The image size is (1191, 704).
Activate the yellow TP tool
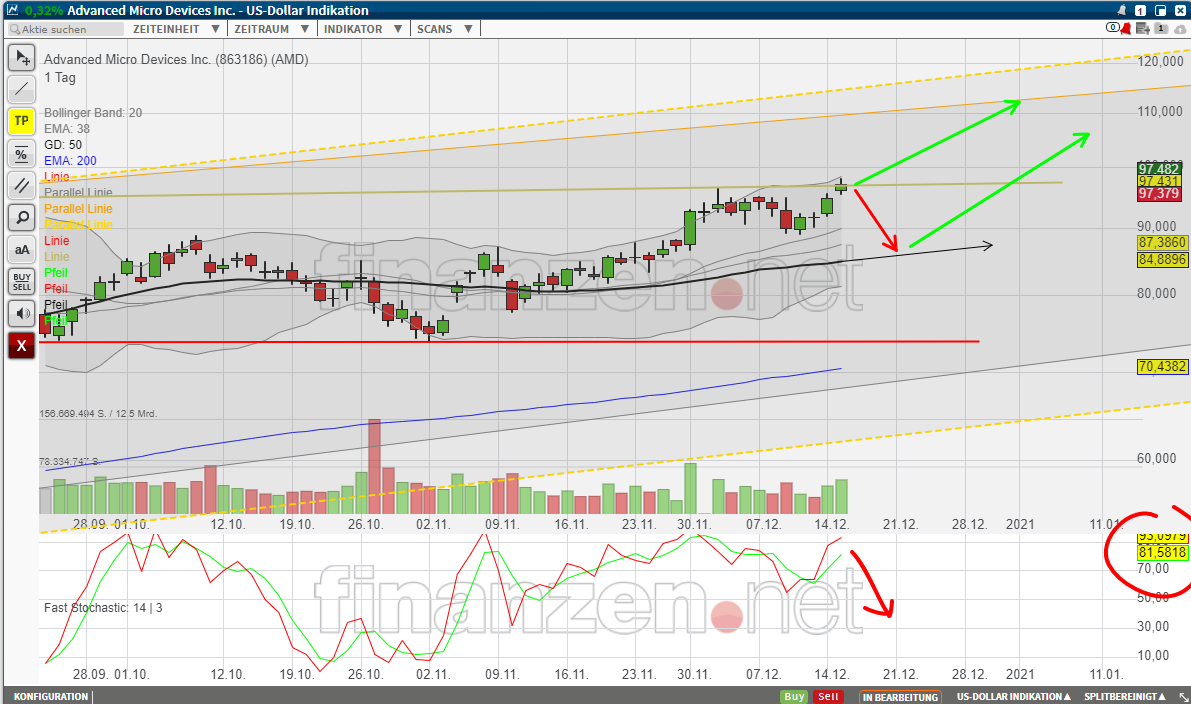(21, 121)
